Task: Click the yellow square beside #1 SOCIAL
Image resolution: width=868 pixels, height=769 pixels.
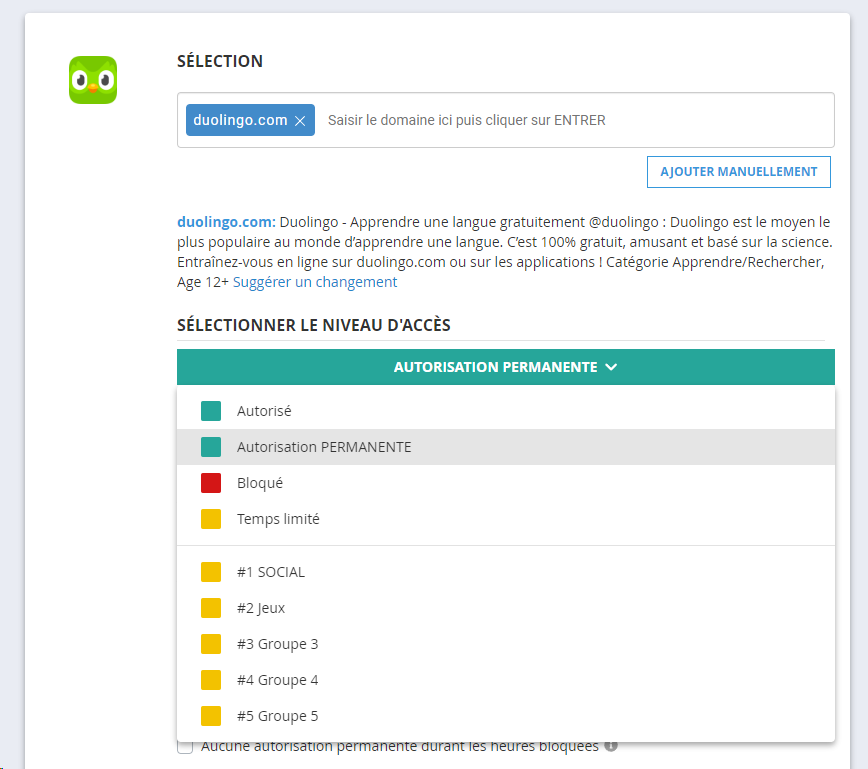Action: coord(209,571)
